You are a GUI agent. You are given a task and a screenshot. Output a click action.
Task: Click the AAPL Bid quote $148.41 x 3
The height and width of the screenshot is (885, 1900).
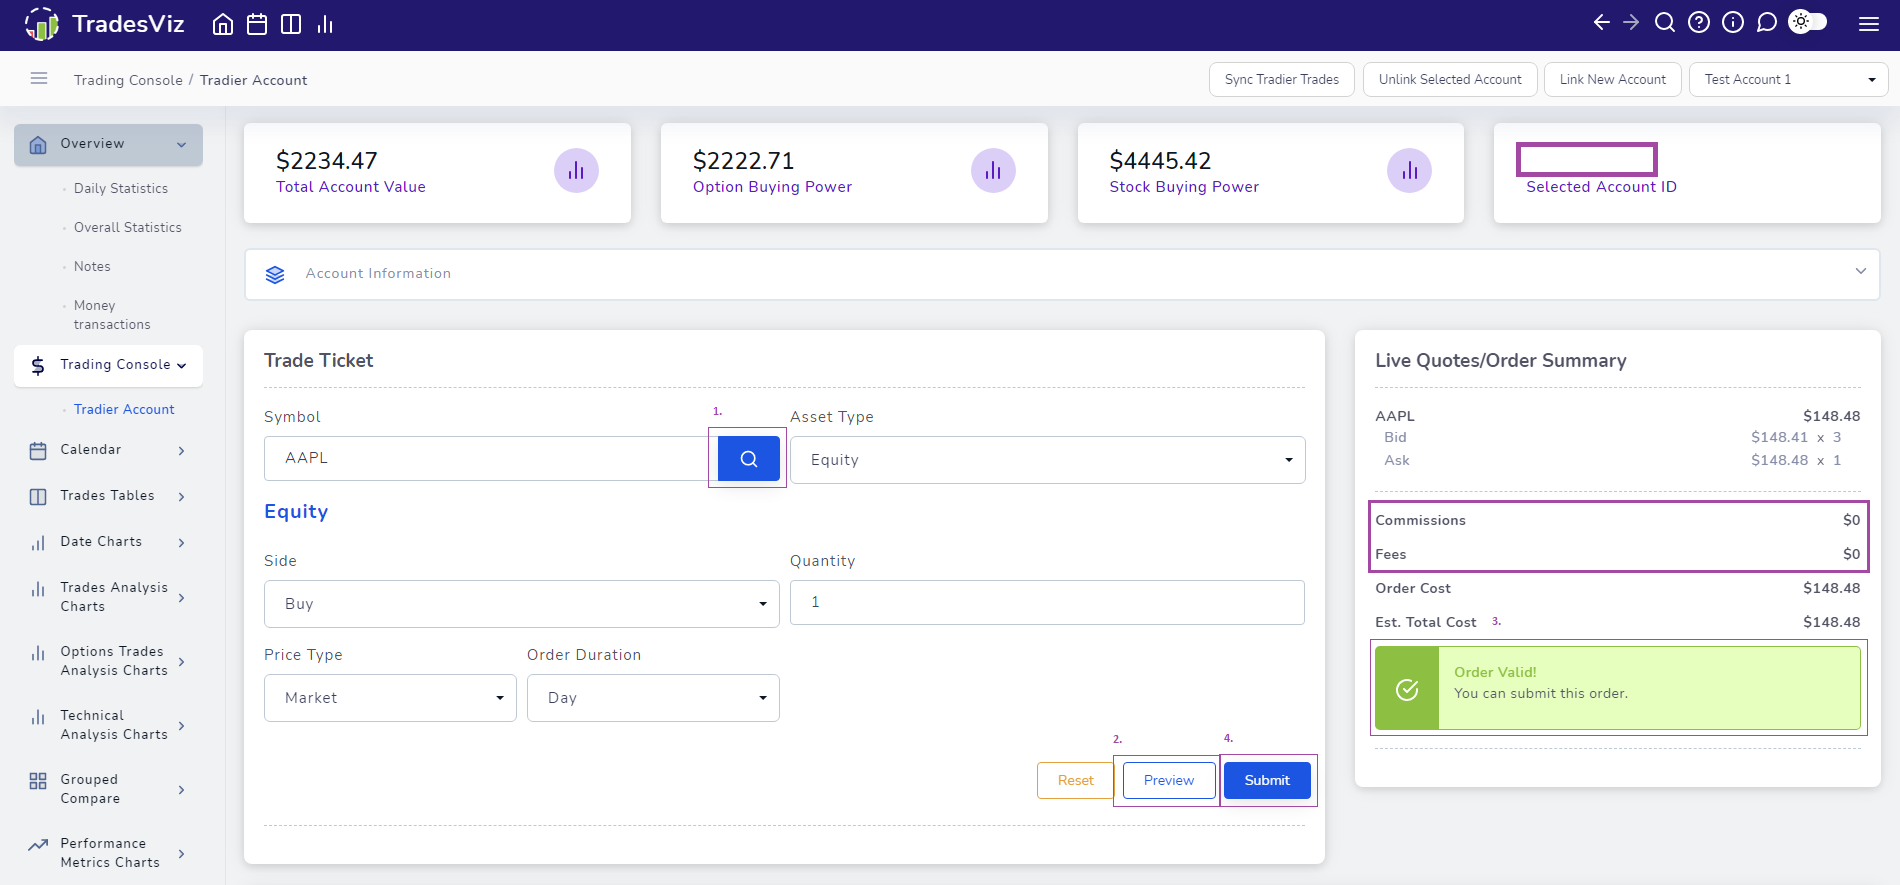click(x=1796, y=437)
